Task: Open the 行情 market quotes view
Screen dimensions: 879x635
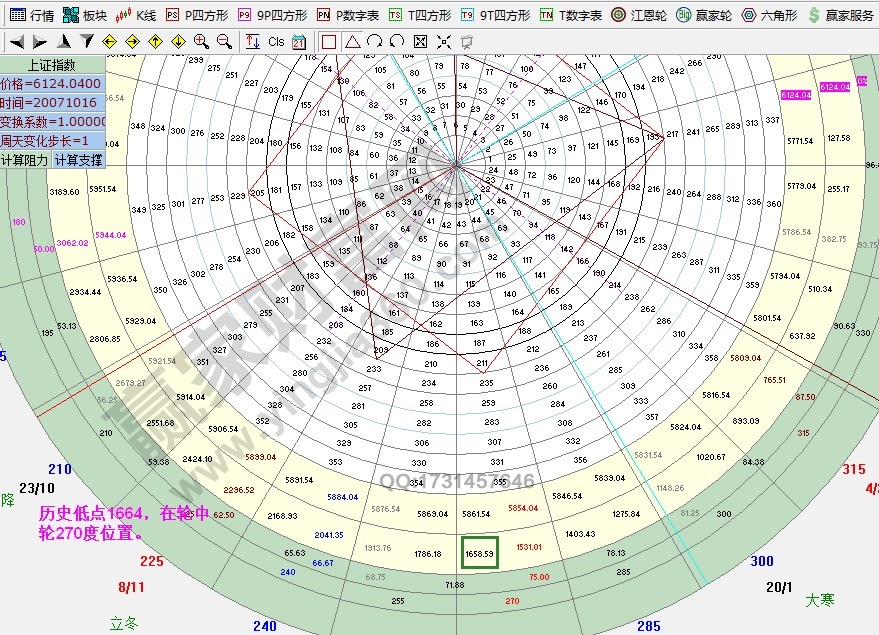Action: click(31, 15)
